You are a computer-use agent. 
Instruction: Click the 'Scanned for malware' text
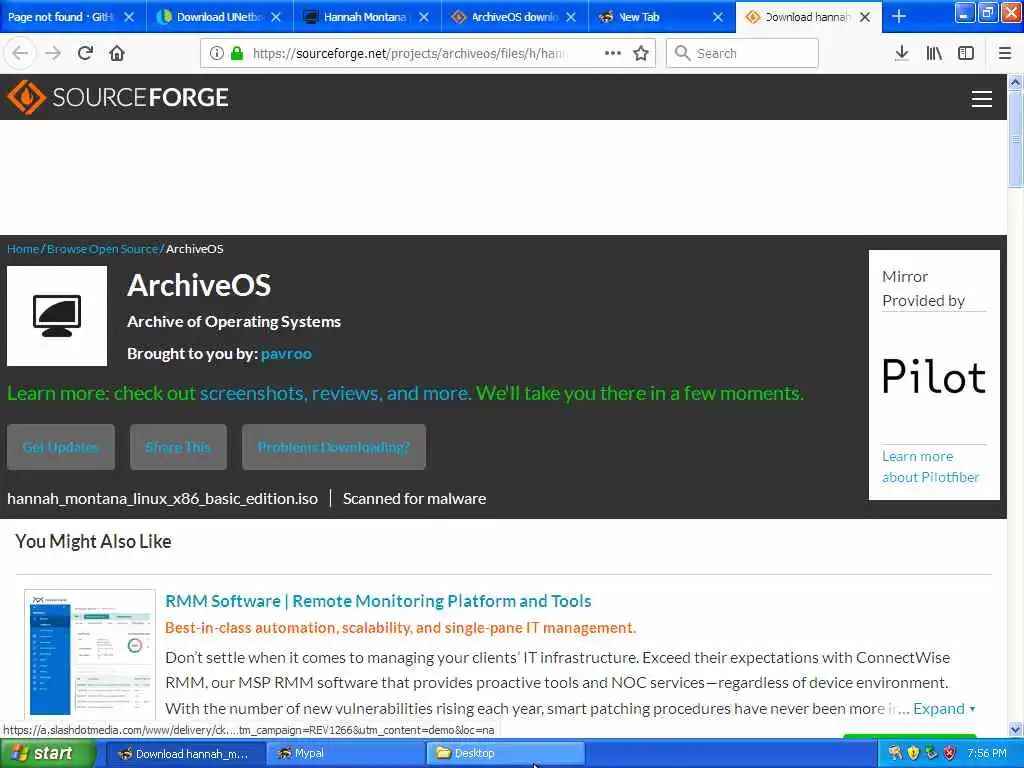(415, 498)
